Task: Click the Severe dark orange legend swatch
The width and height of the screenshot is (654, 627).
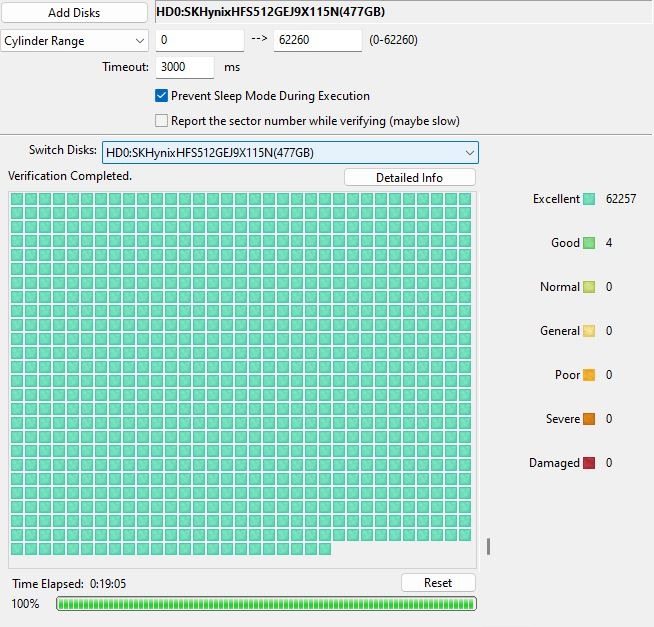Action: point(590,419)
